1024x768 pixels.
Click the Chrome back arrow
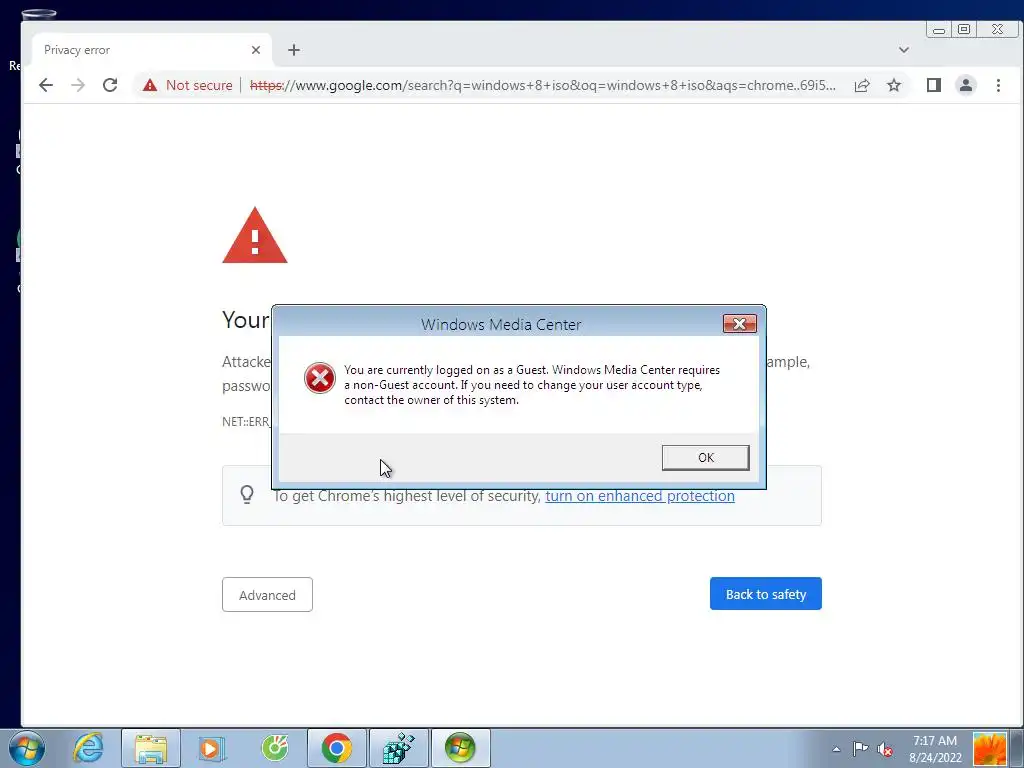(x=46, y=85)
